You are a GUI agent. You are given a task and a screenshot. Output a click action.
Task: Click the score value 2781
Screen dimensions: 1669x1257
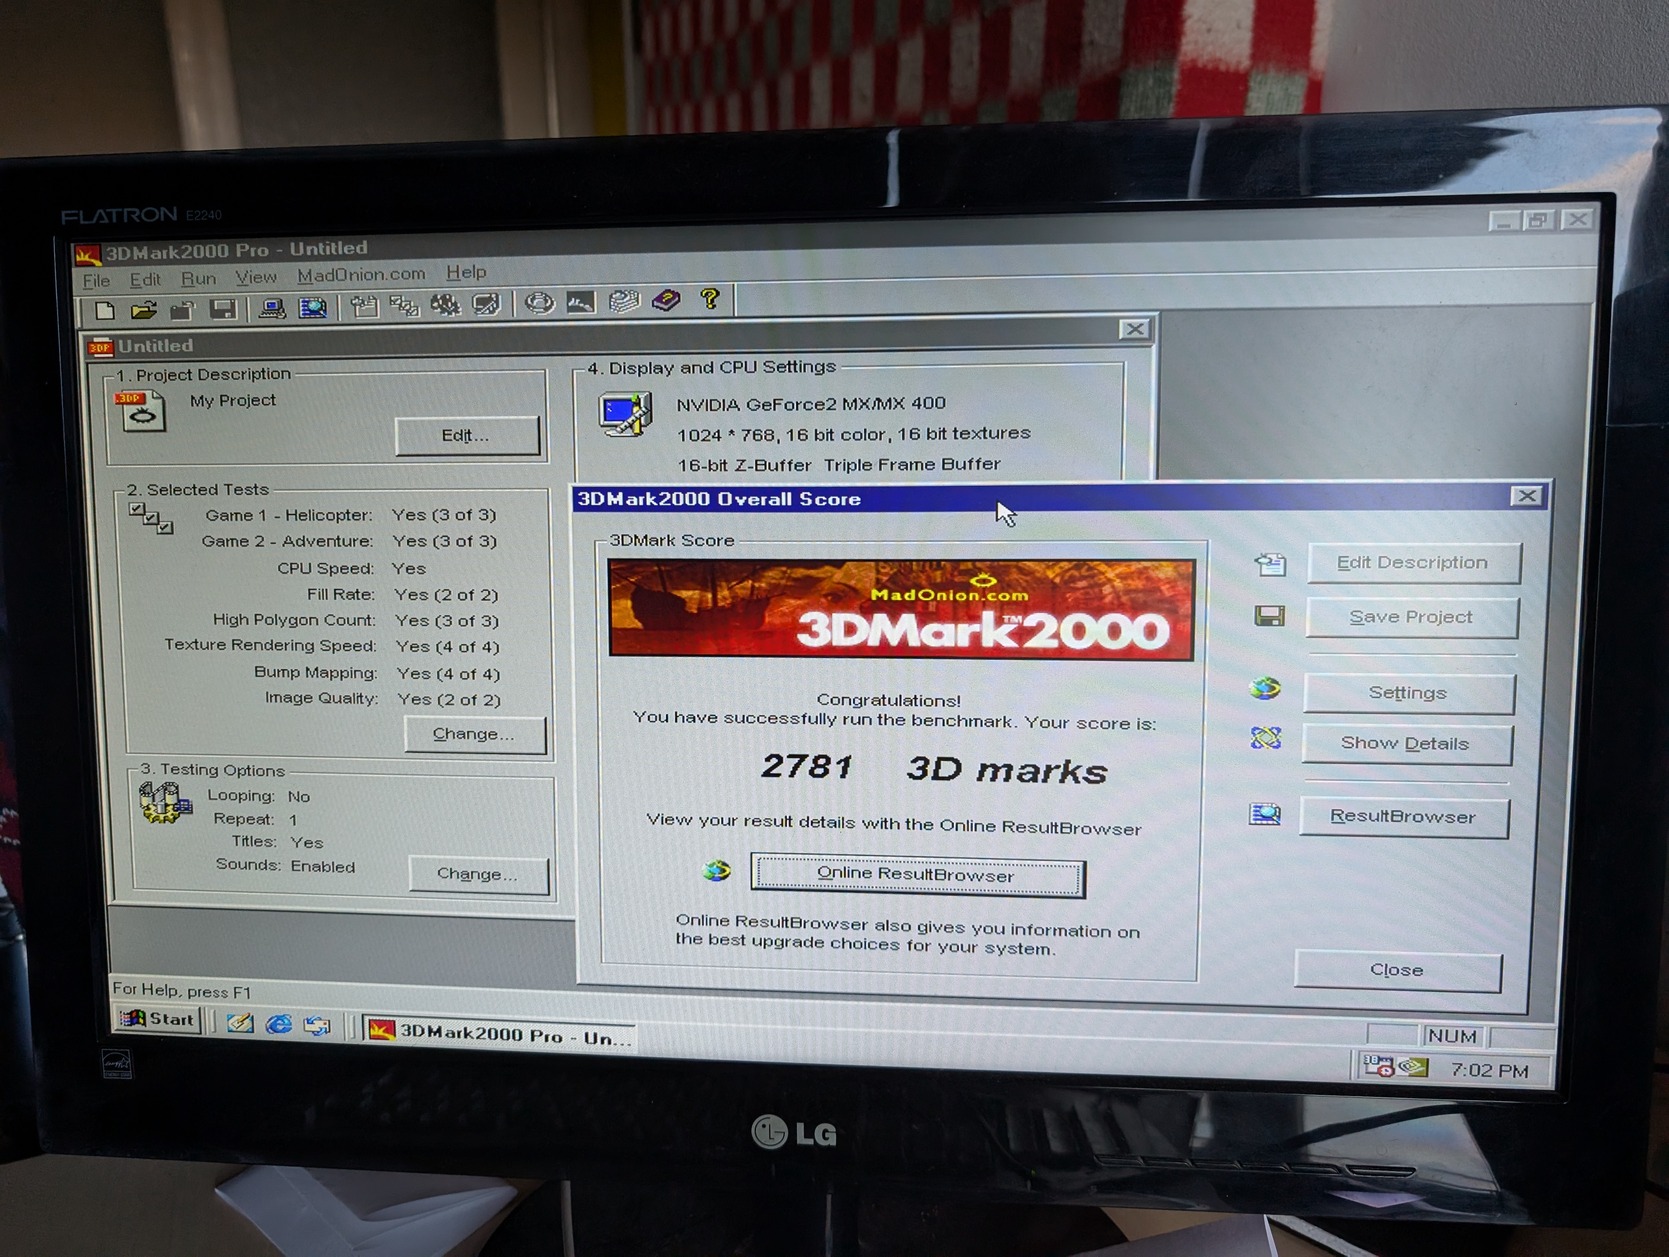coord(806,767)
